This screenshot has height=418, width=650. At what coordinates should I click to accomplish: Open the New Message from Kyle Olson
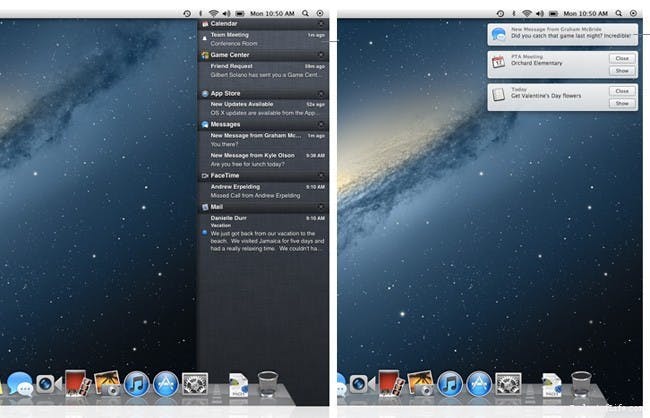pos(264,160)
